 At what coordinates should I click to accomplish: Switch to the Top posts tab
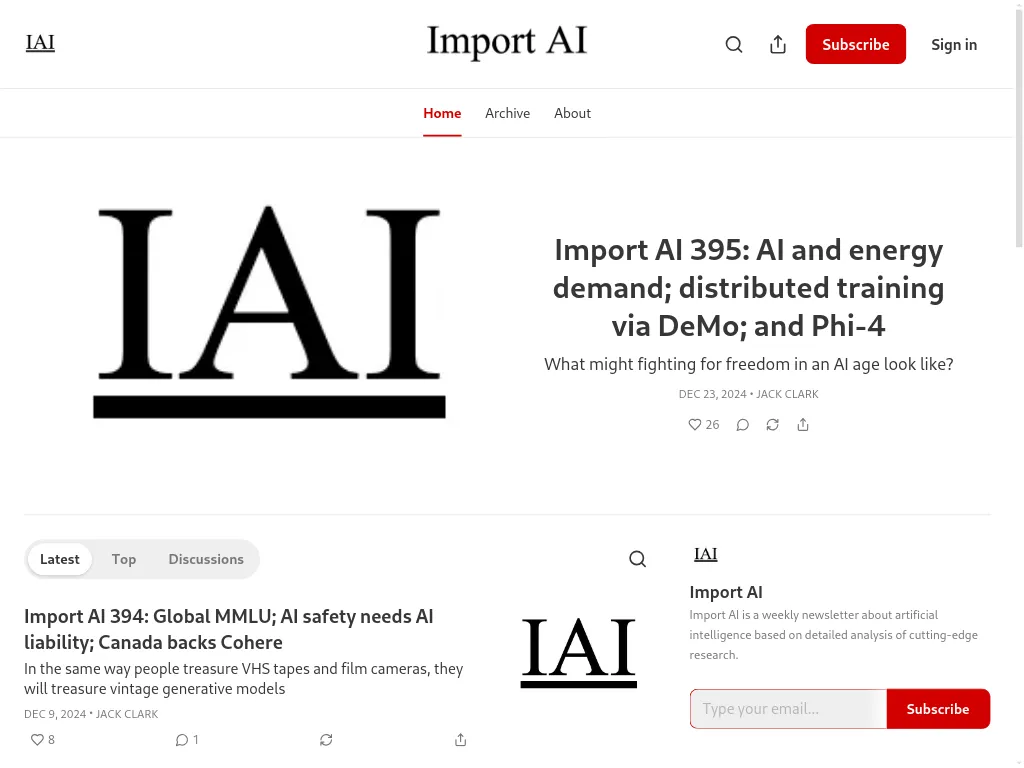123,559
